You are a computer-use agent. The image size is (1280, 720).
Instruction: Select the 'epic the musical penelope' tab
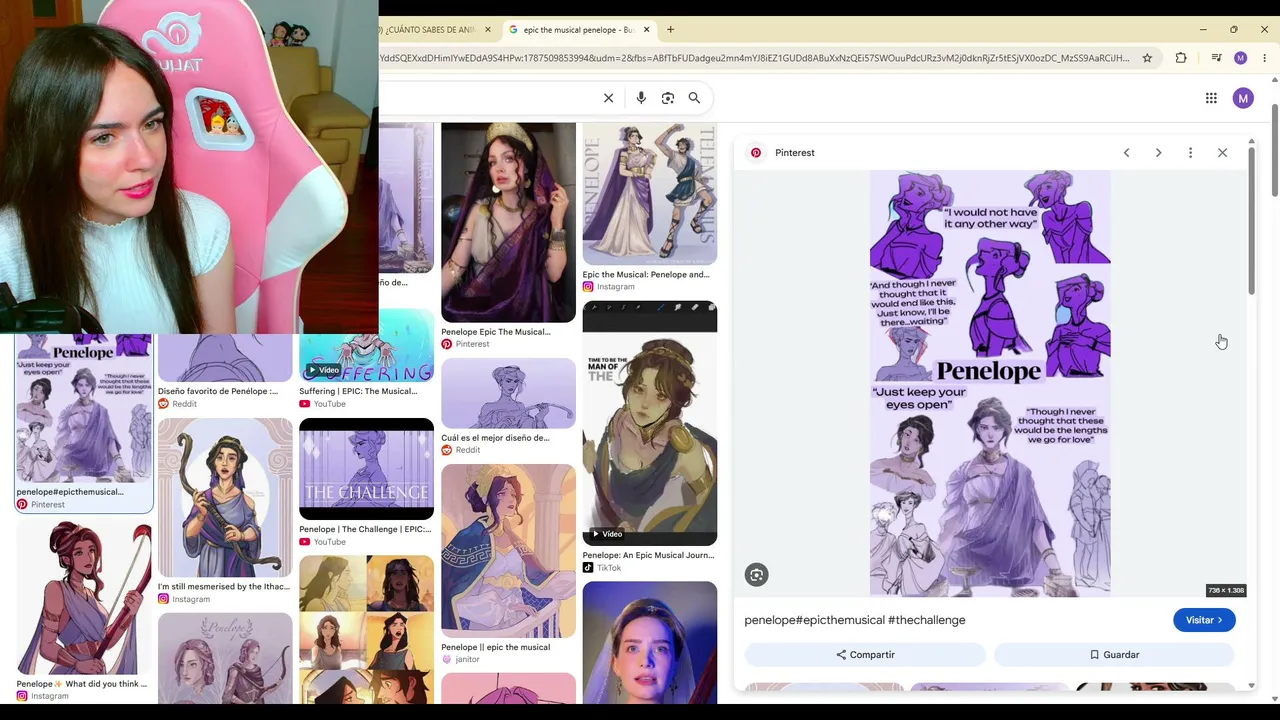578,30
